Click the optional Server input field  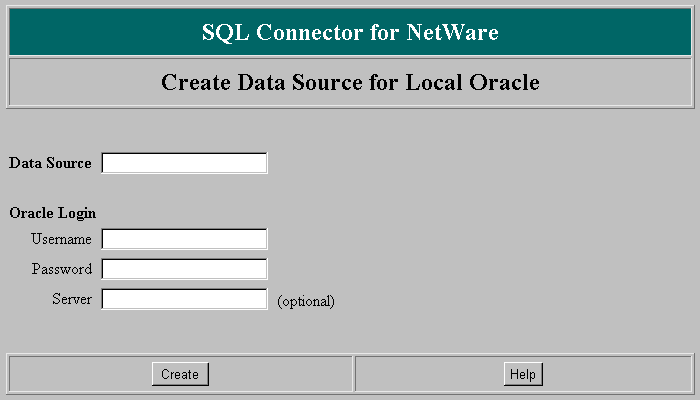pyautogui.click(x=184, y=299)
